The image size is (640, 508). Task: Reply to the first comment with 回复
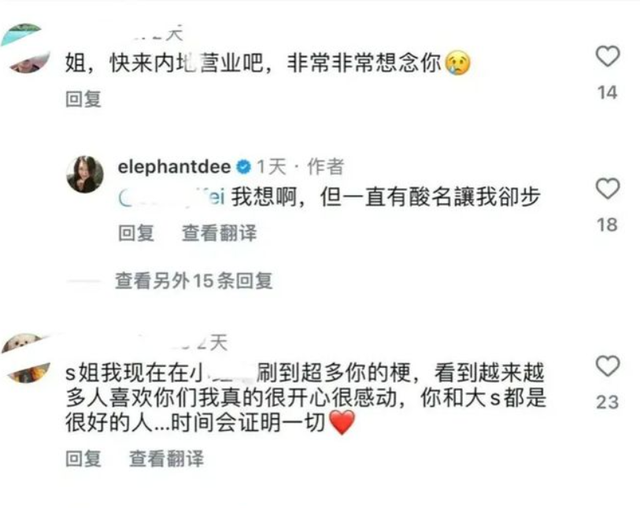pyautogui.click(x=83, y=99)
